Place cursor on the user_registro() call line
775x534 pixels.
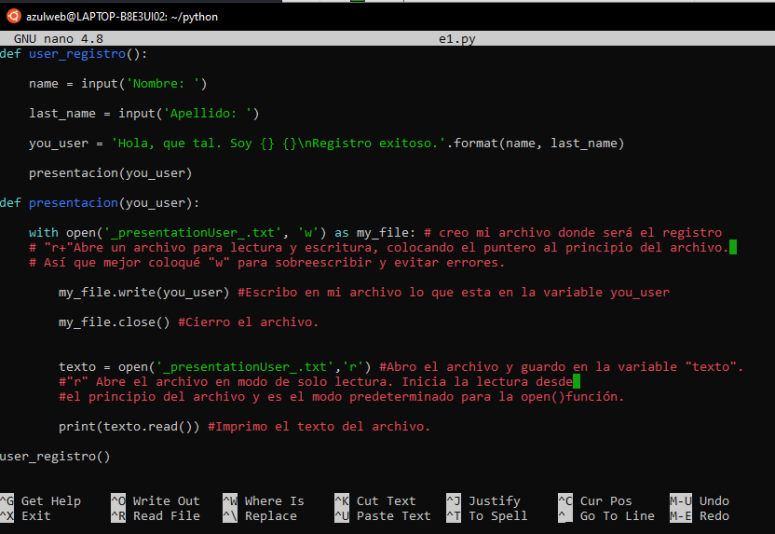click(55, 456)
